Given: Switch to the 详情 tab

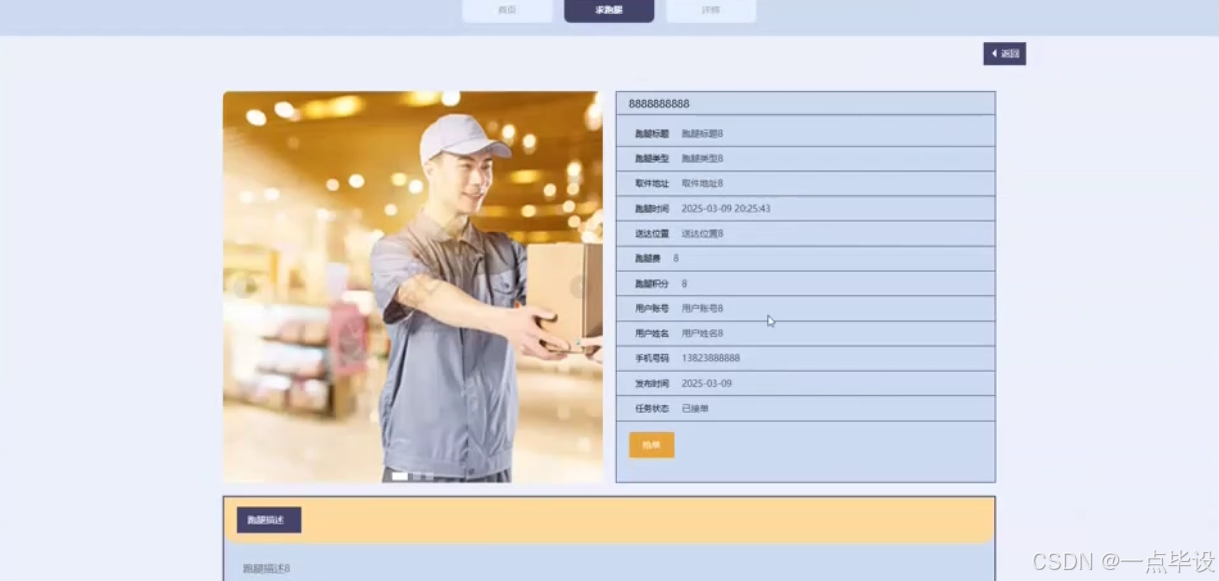Looking at the screenshot, I should click(711, 10).
